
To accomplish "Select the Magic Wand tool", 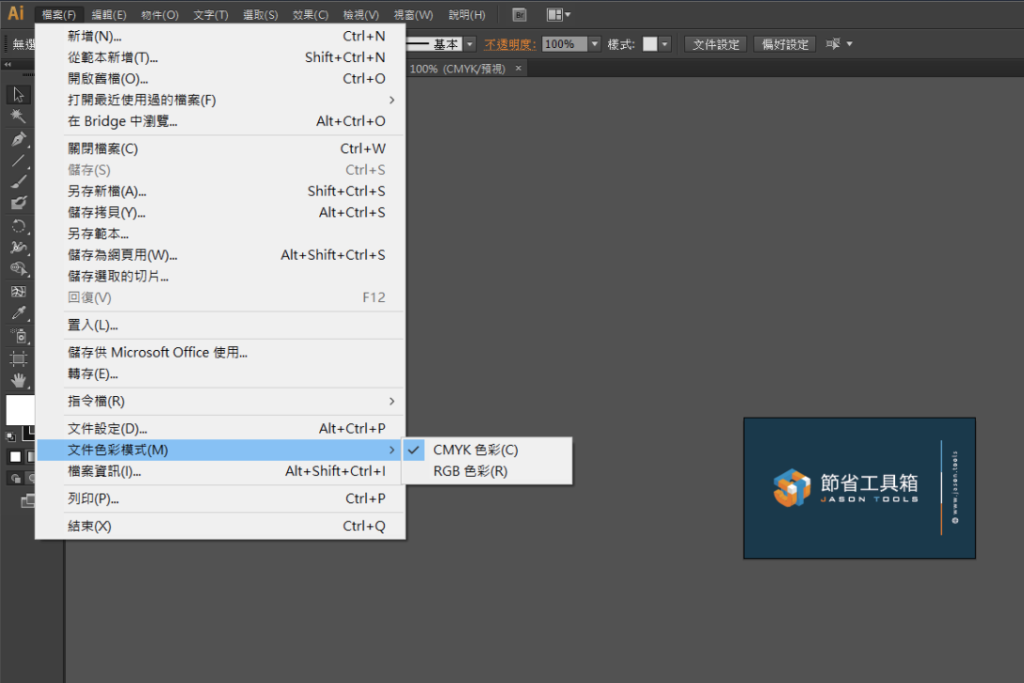I will pyautogui.click(x=18, y=117).
